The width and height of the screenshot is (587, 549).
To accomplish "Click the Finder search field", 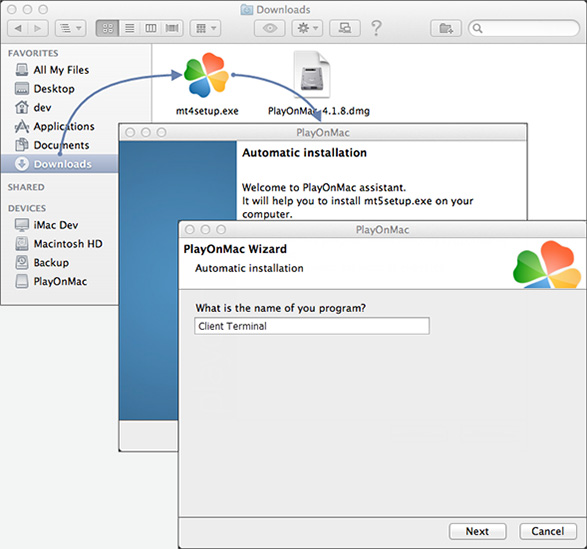I will coord(524,28).
